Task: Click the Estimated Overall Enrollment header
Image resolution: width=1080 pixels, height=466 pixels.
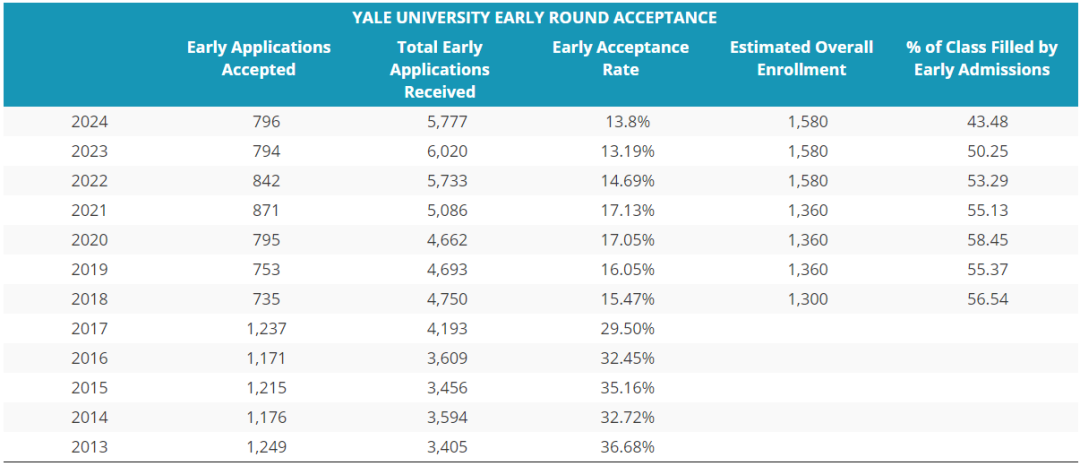Action: (801, 59)
